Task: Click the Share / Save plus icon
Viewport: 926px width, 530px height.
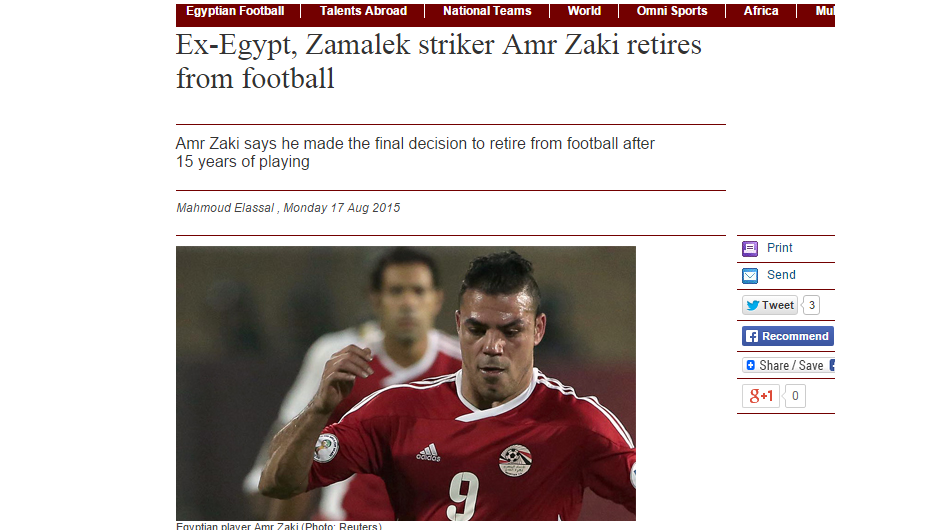Action: tap(751, 365)
